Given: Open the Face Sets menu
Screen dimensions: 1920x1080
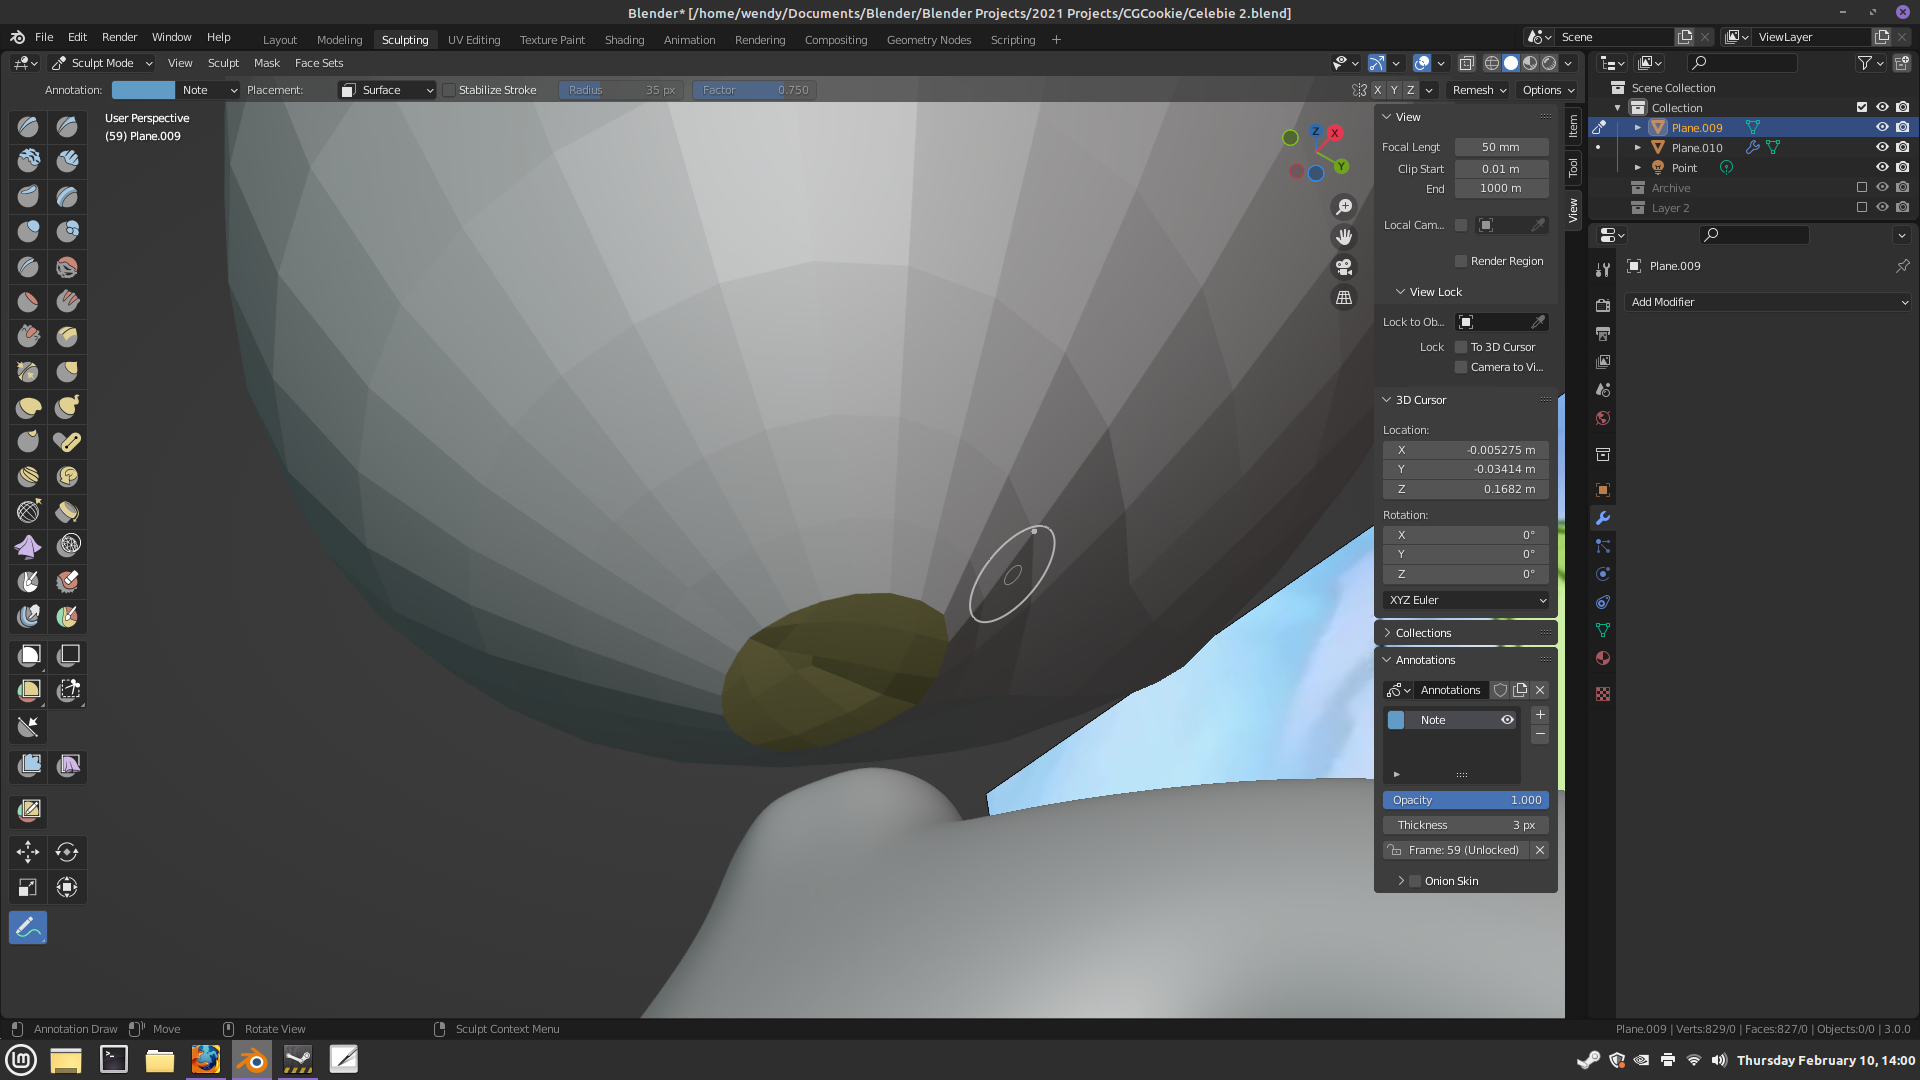Looking at the screenshot, I should point(319,63).
